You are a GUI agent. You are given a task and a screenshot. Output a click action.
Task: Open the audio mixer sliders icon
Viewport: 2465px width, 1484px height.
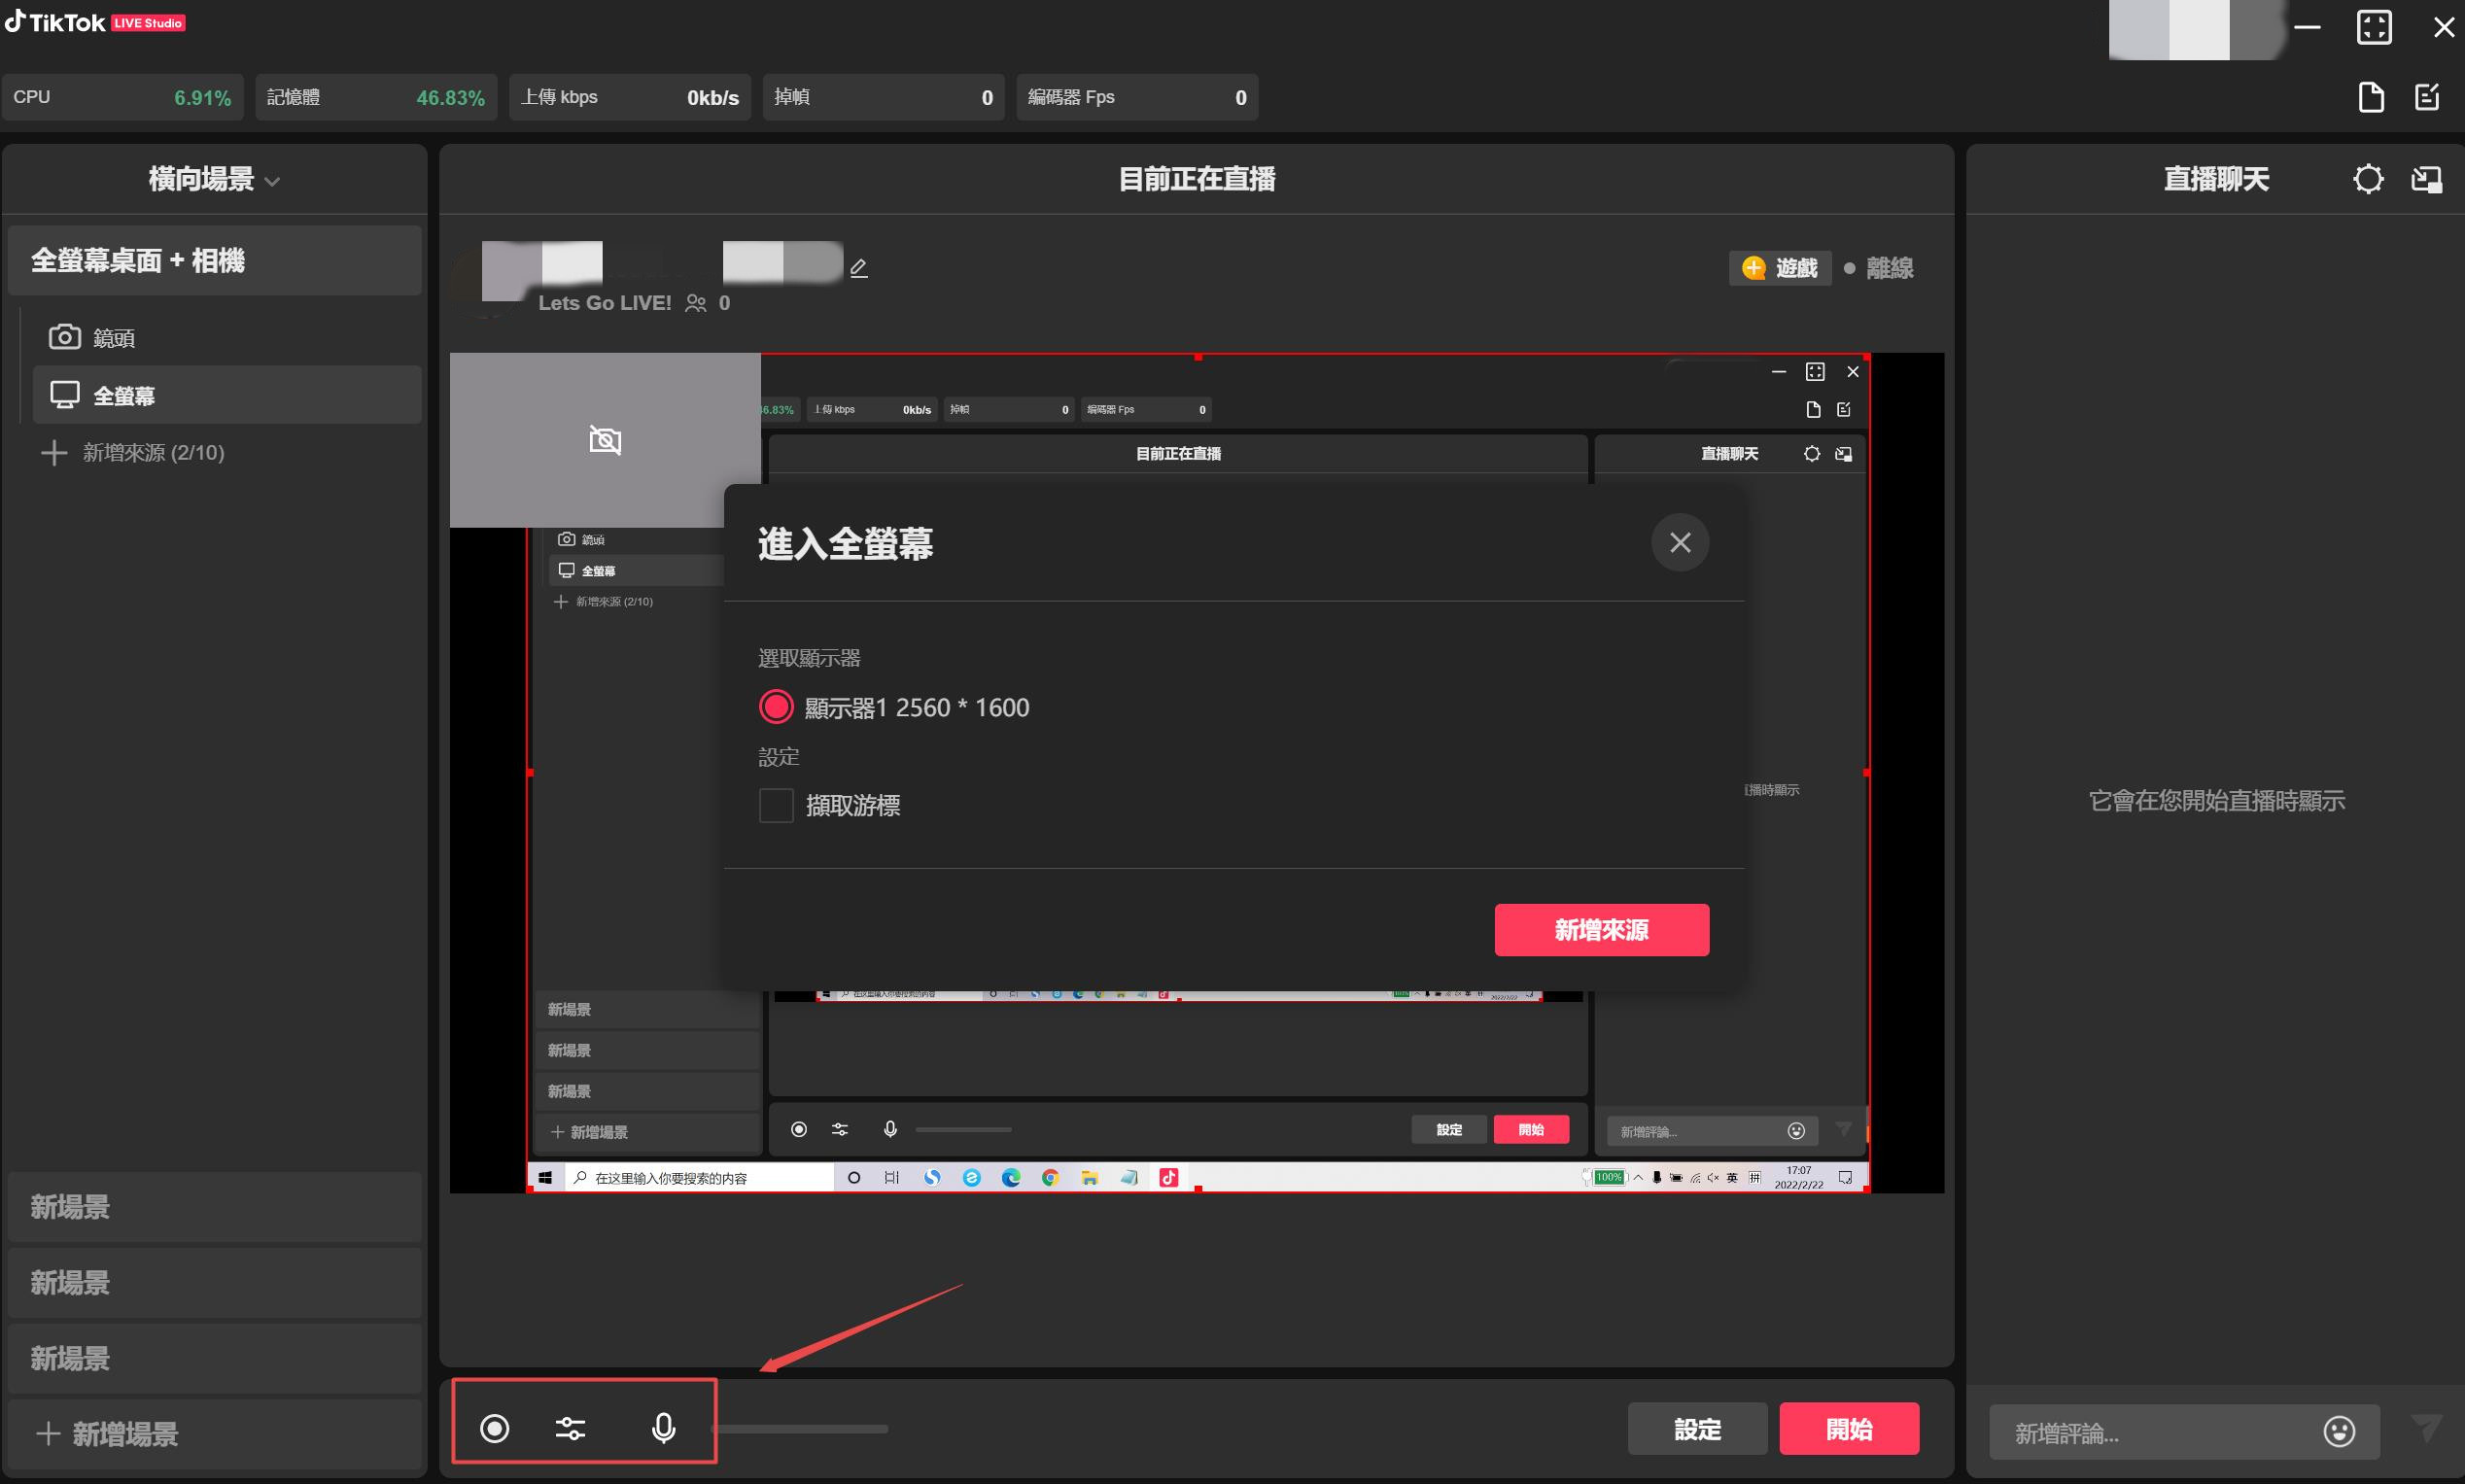coord(570,1428)
